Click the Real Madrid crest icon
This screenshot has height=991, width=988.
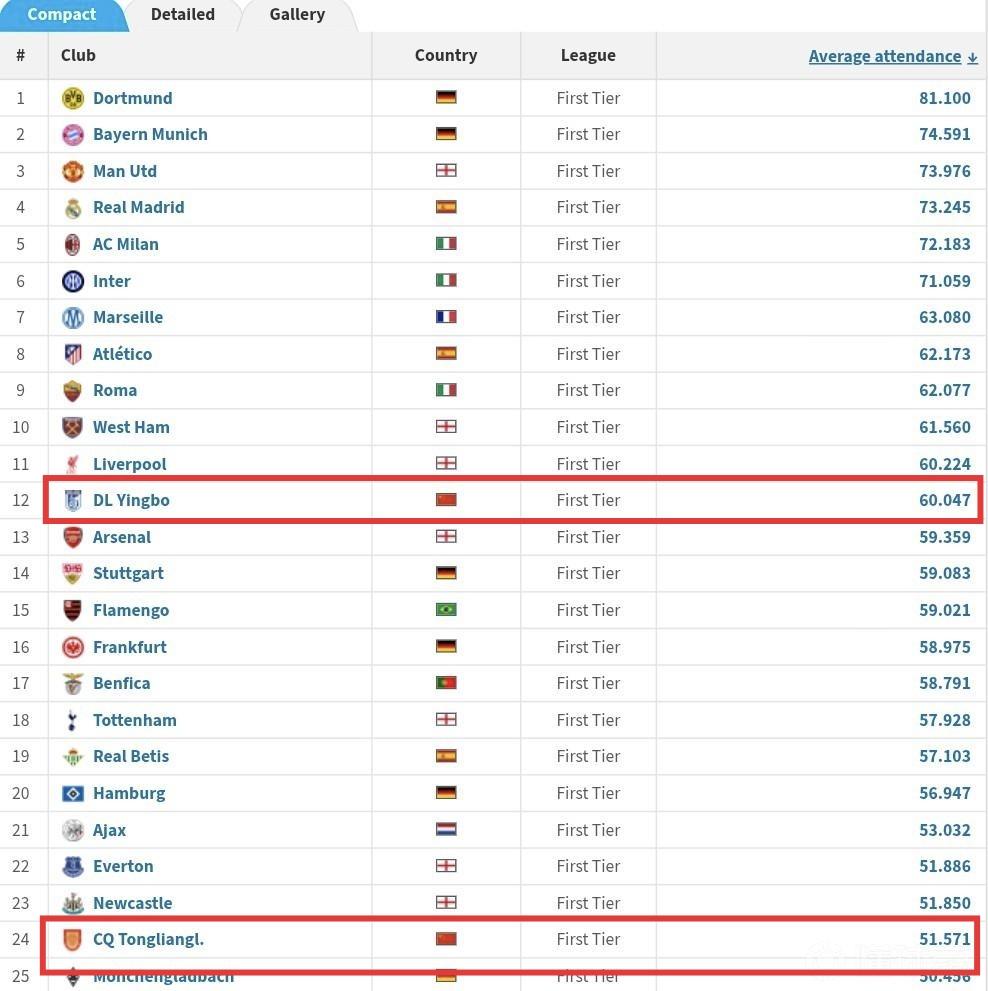[x=73, y=208]
